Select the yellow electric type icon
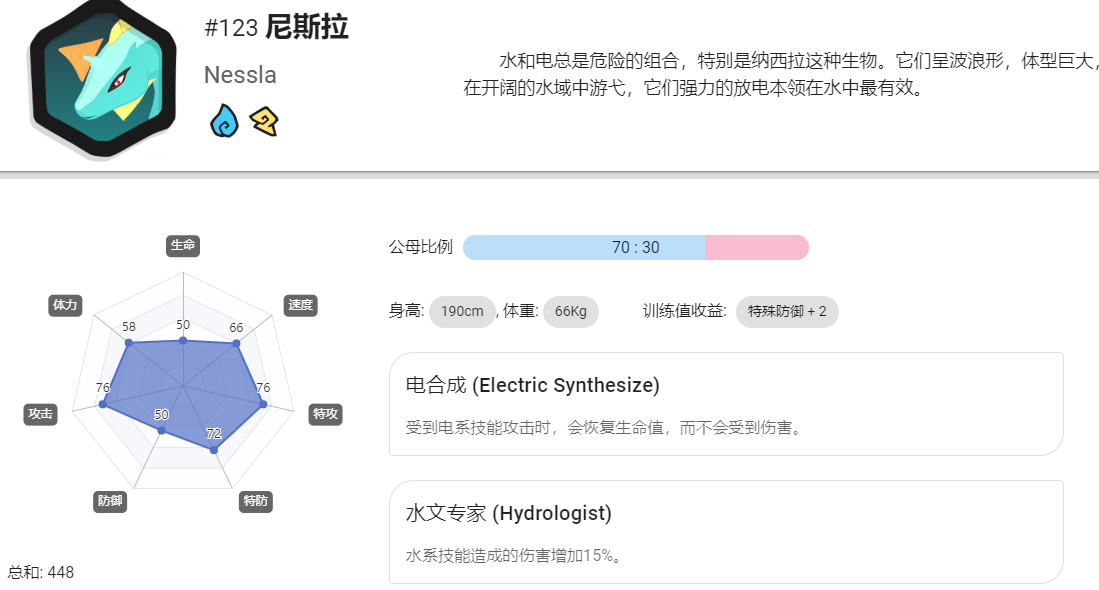 coord(264,122)
